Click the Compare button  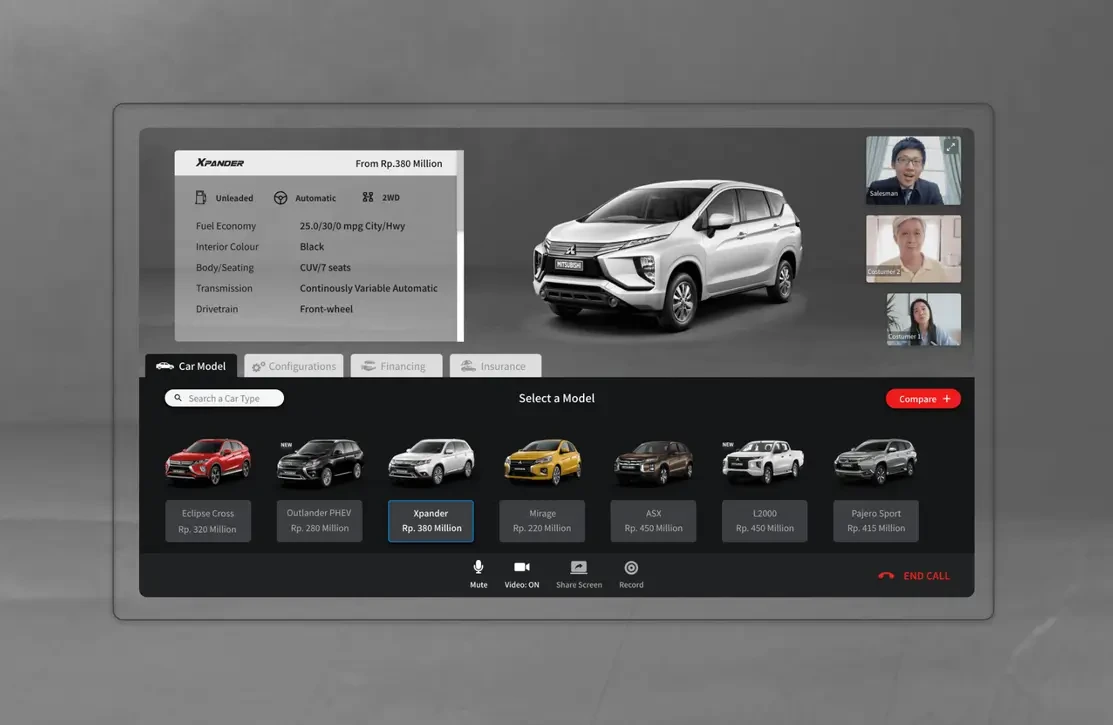click(x=923, y=399)
